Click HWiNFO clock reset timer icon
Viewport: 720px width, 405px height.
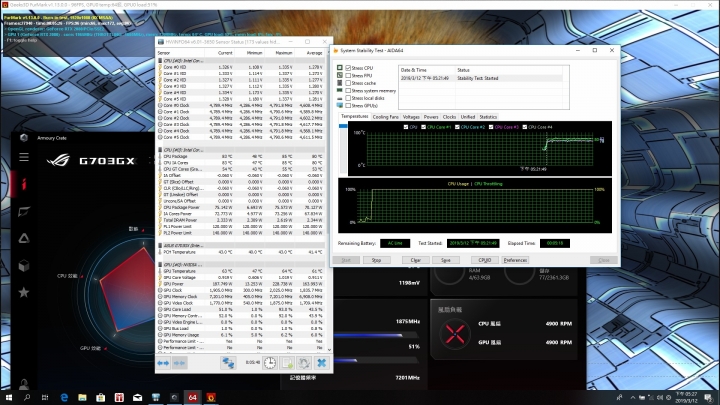270,363
